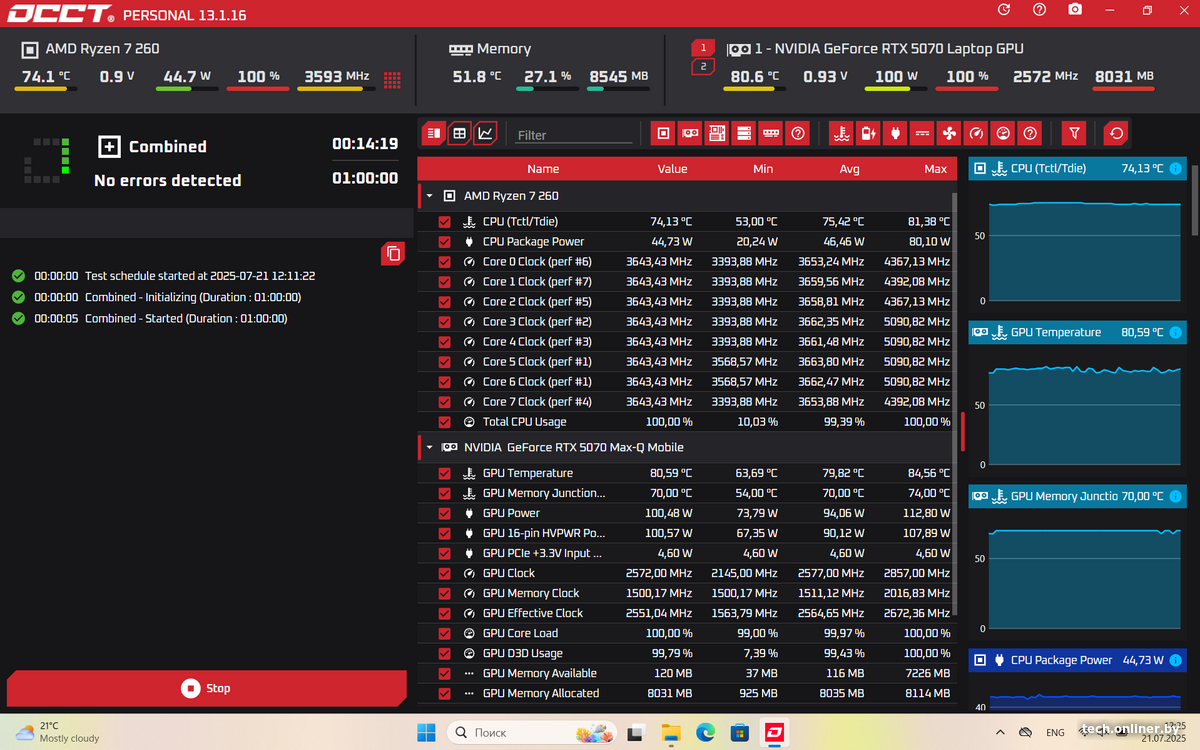Switch to list and graphs monitoring view

(433, 133)
